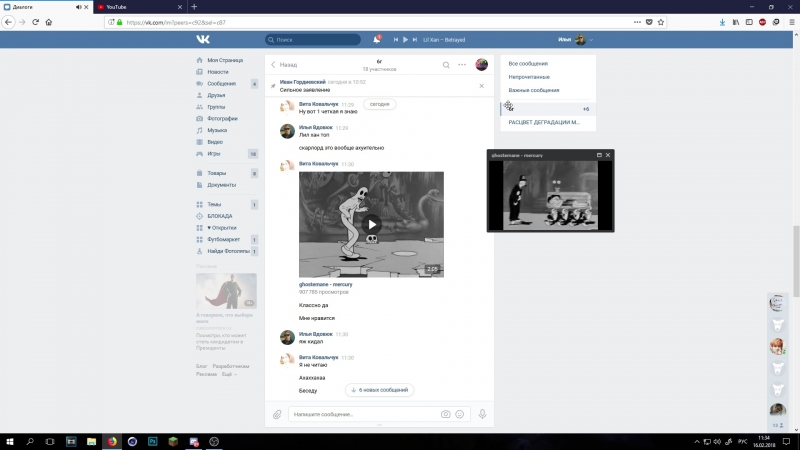Go back with the Назад button
Image resolution: width=800 pixels, height=450 pixels.
pos(284,65)
